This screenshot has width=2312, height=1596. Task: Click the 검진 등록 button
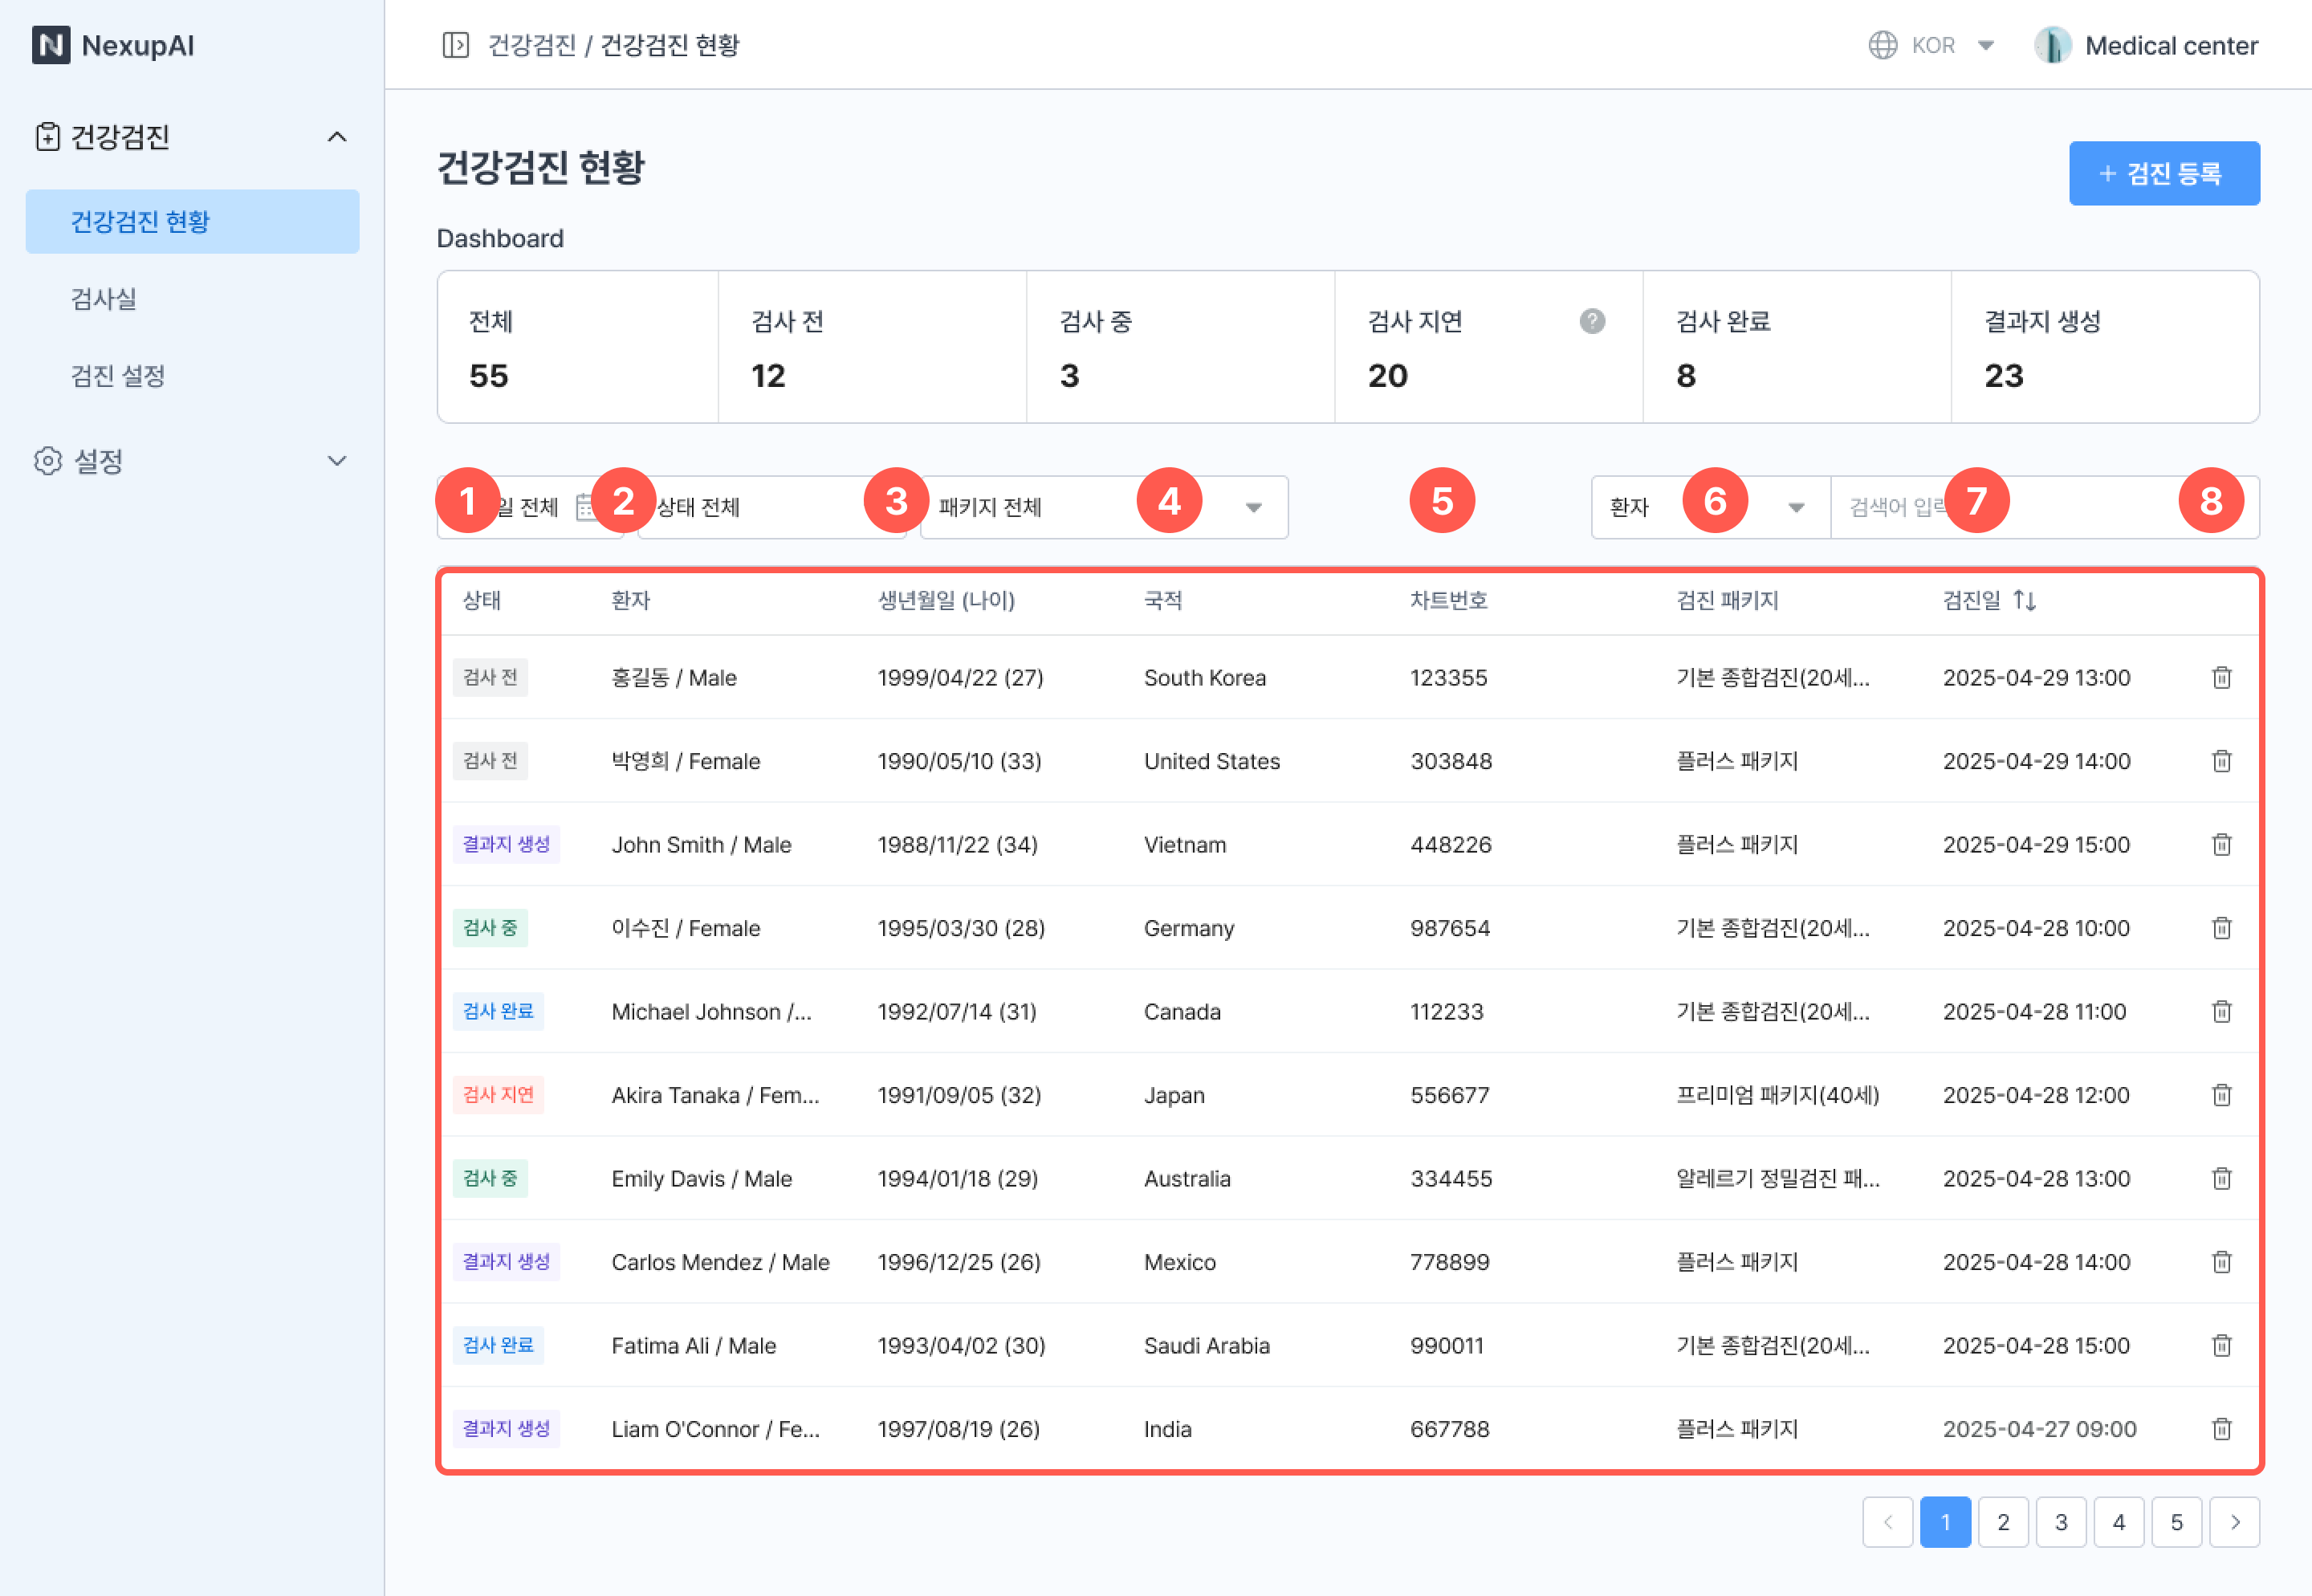click(x=2163, y=173)
